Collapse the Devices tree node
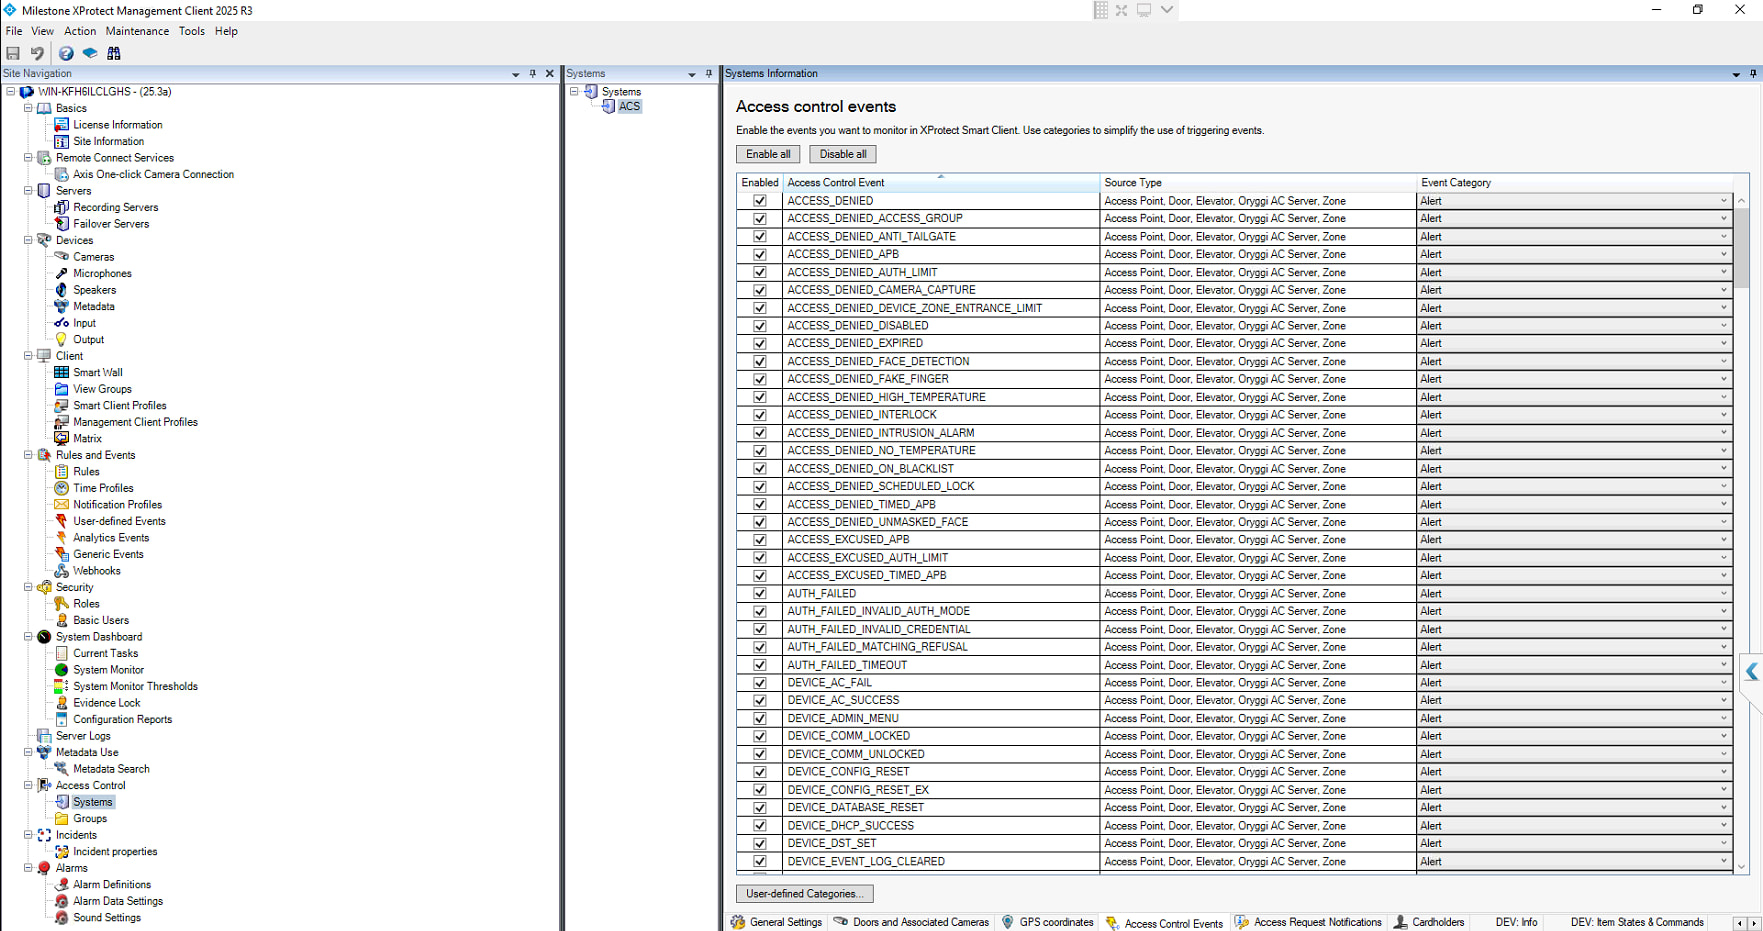The image size is (1763, 931). (28, 240)
